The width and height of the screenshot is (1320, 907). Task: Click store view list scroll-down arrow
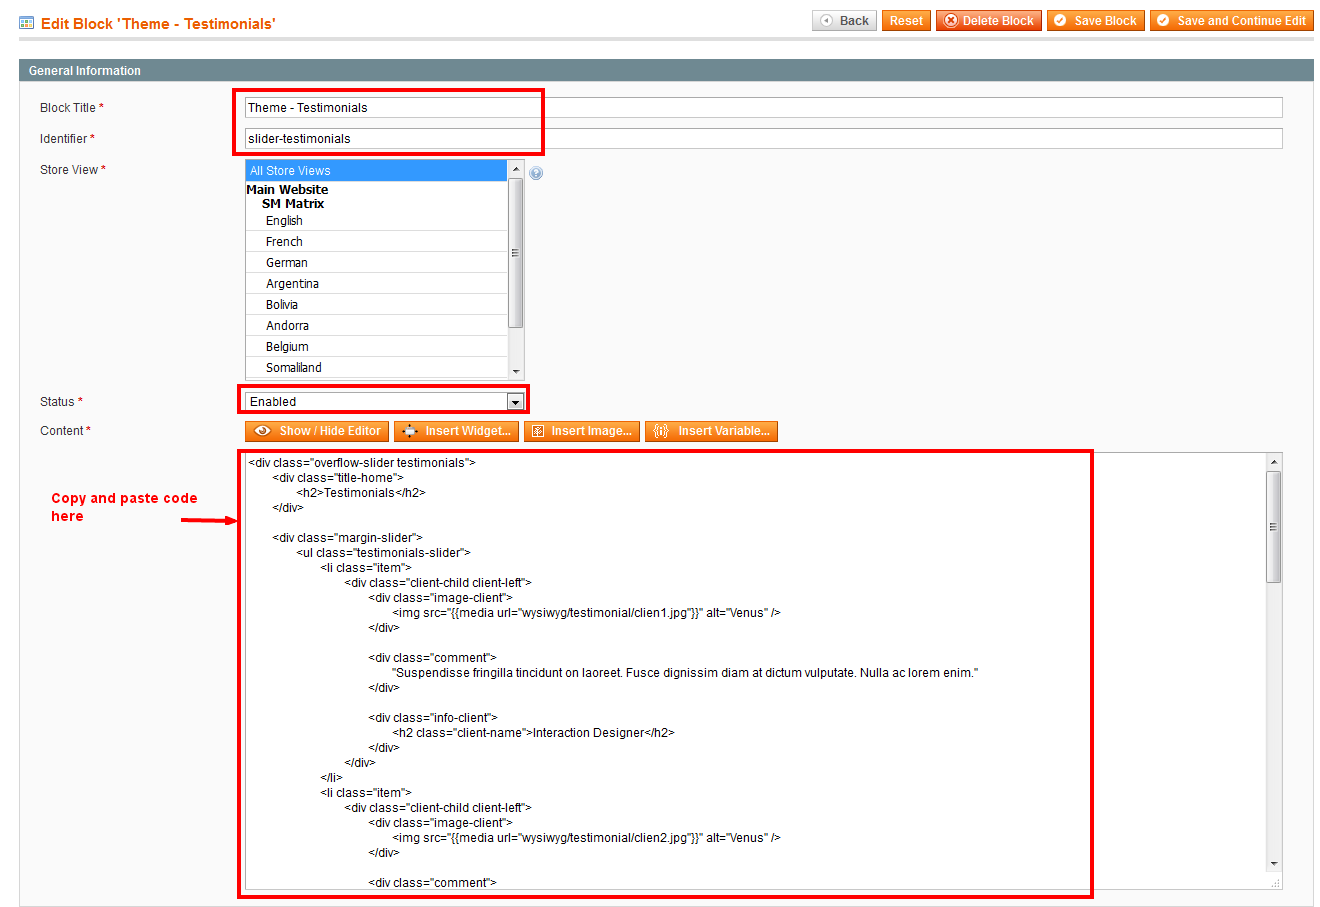coord(516,371)
